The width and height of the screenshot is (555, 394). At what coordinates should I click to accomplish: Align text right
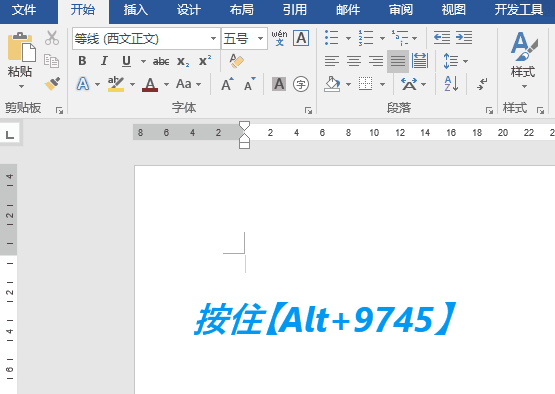click(376, 61)
